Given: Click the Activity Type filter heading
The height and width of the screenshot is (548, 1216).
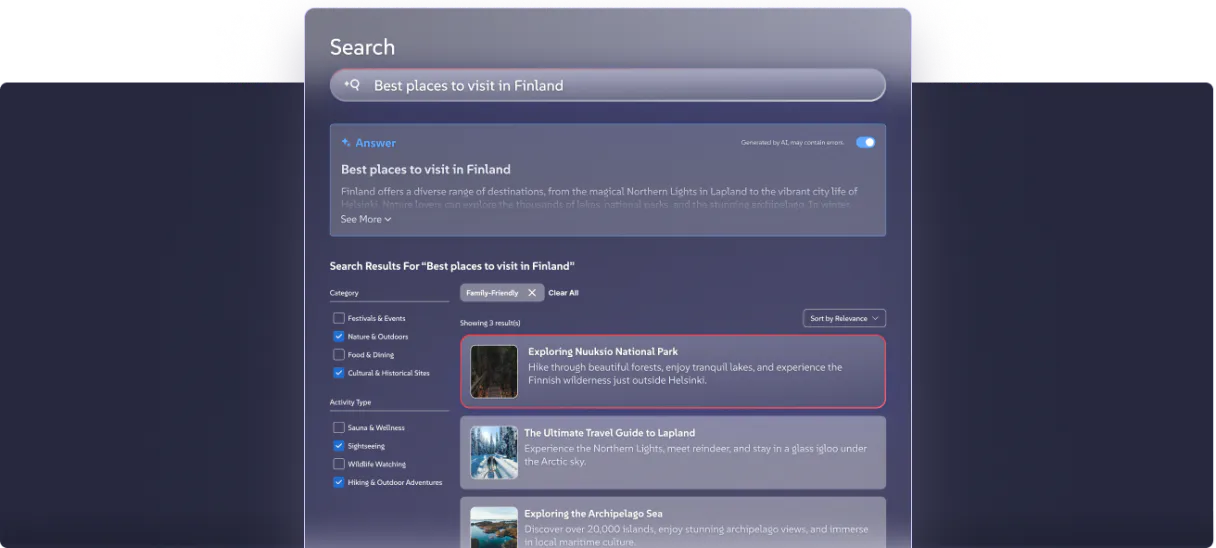Looking at the screenshot, I should pos(350,402).
